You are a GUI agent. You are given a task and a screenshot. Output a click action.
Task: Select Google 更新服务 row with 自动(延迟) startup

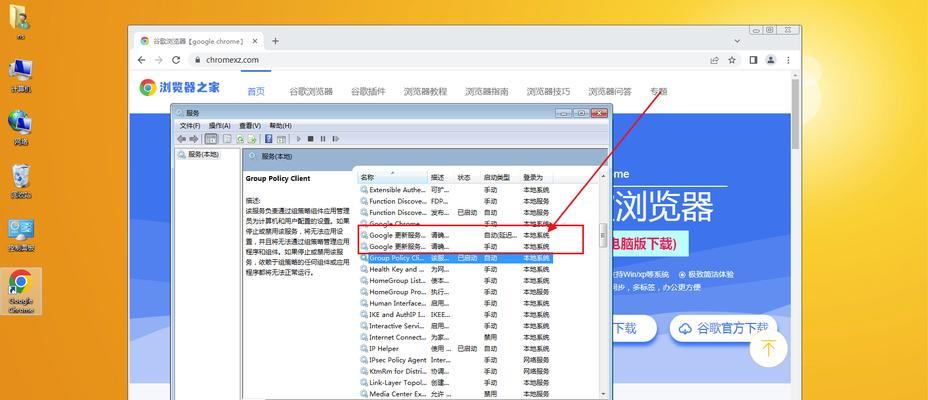pos(455,235)
